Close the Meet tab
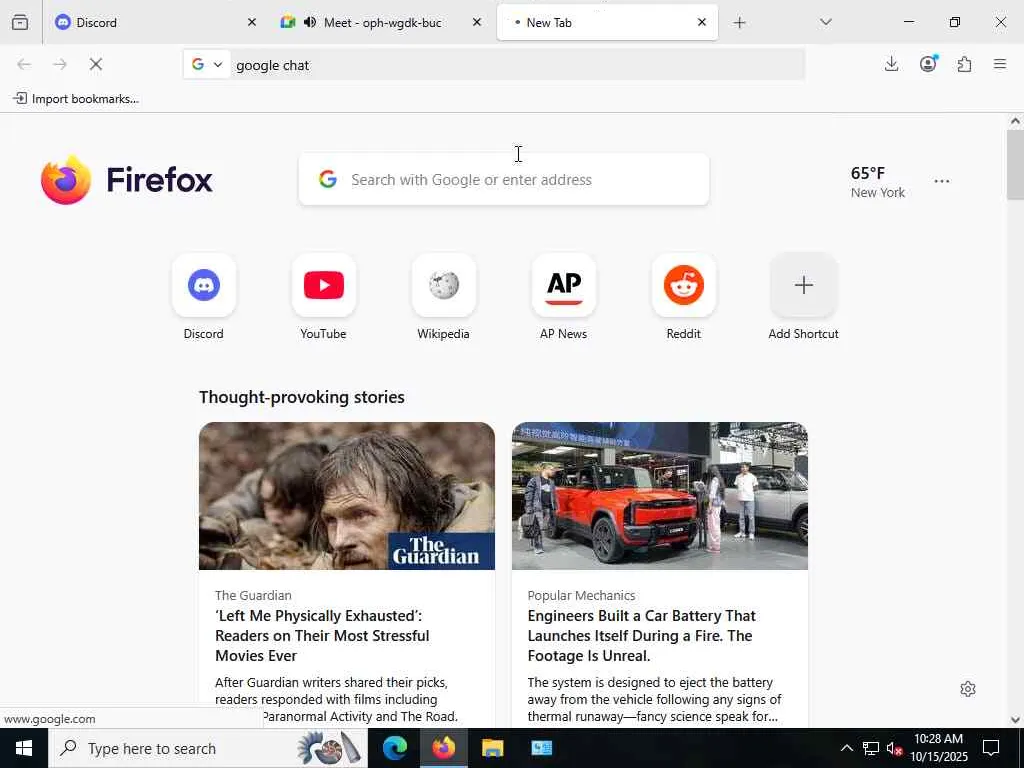Screen dimensions: 1024x768 pos(477,22)
